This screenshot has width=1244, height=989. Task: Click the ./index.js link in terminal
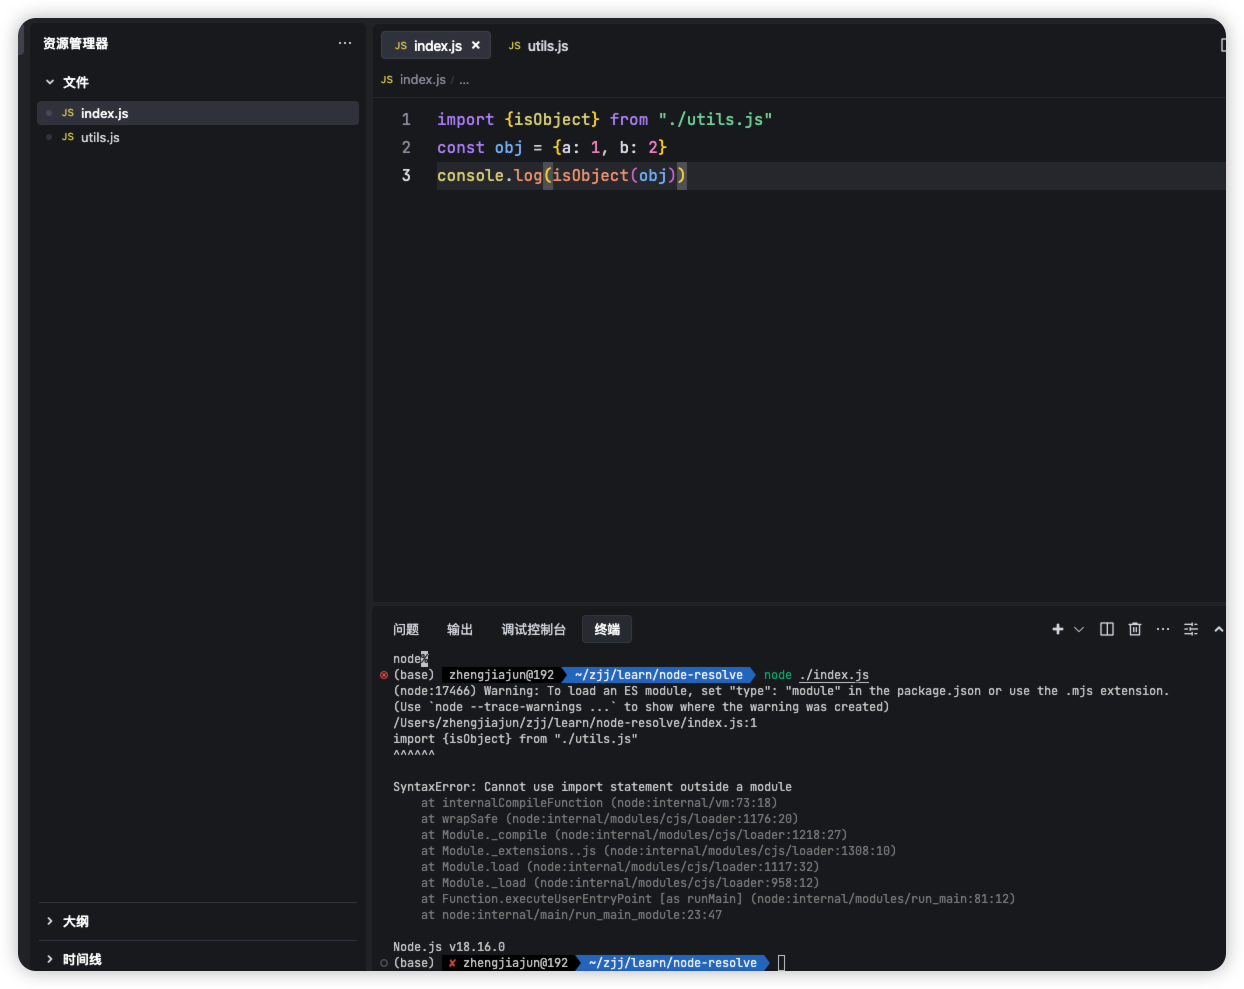[834, 675]
